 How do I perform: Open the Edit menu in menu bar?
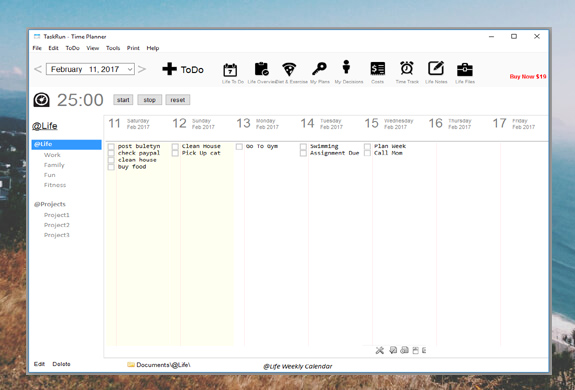[54, 48]
